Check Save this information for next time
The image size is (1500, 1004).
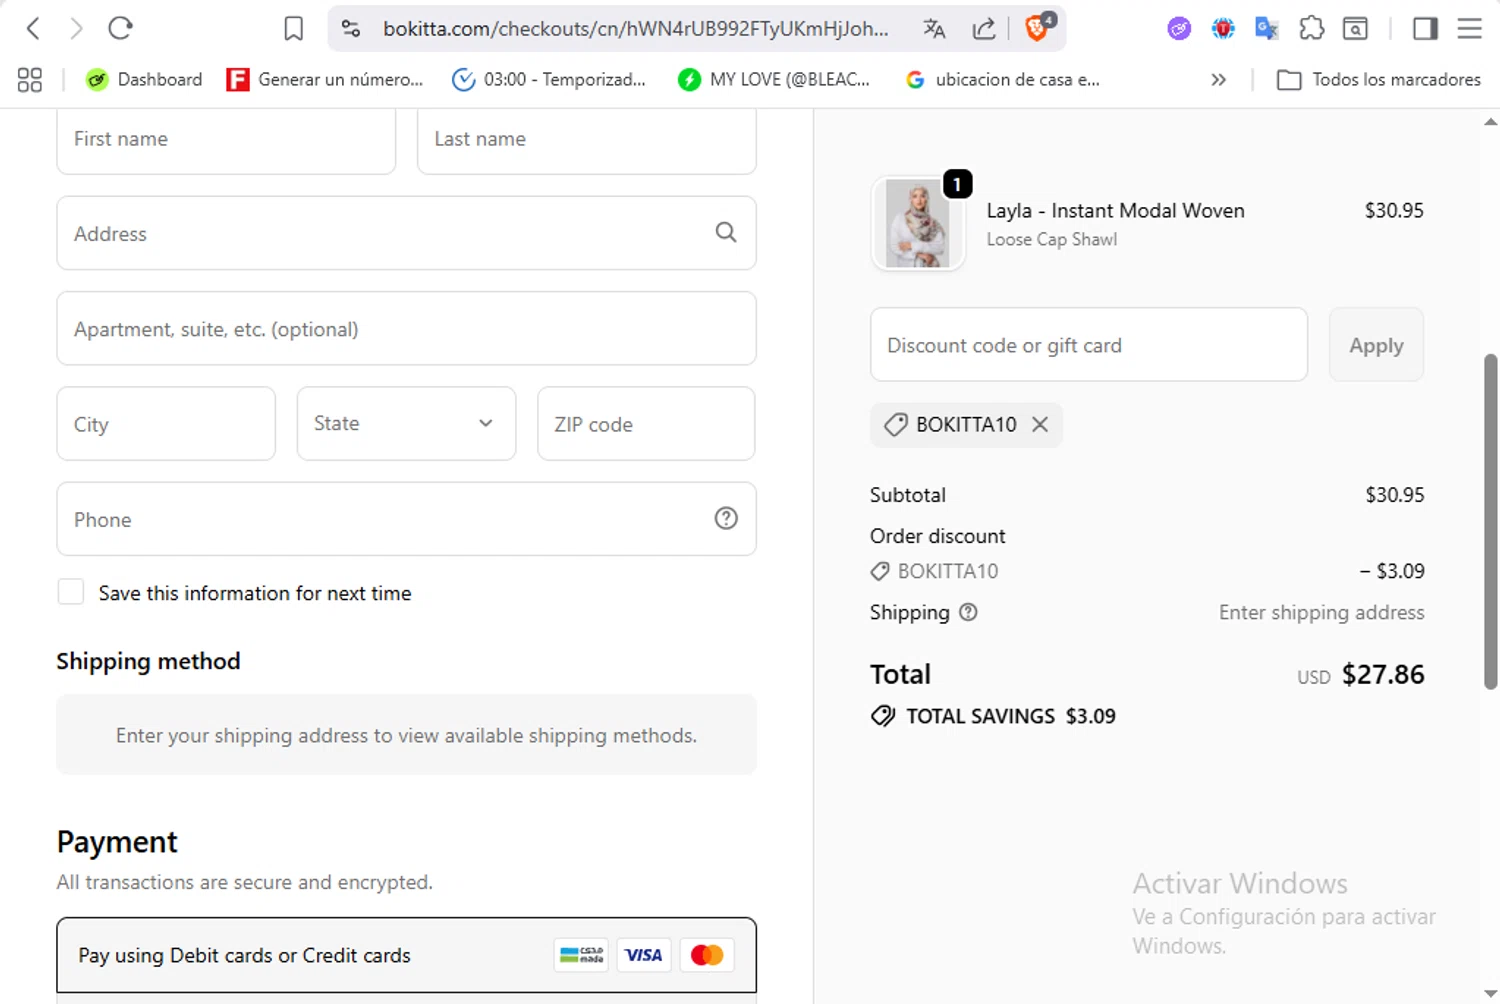click(x=71, y=592)
